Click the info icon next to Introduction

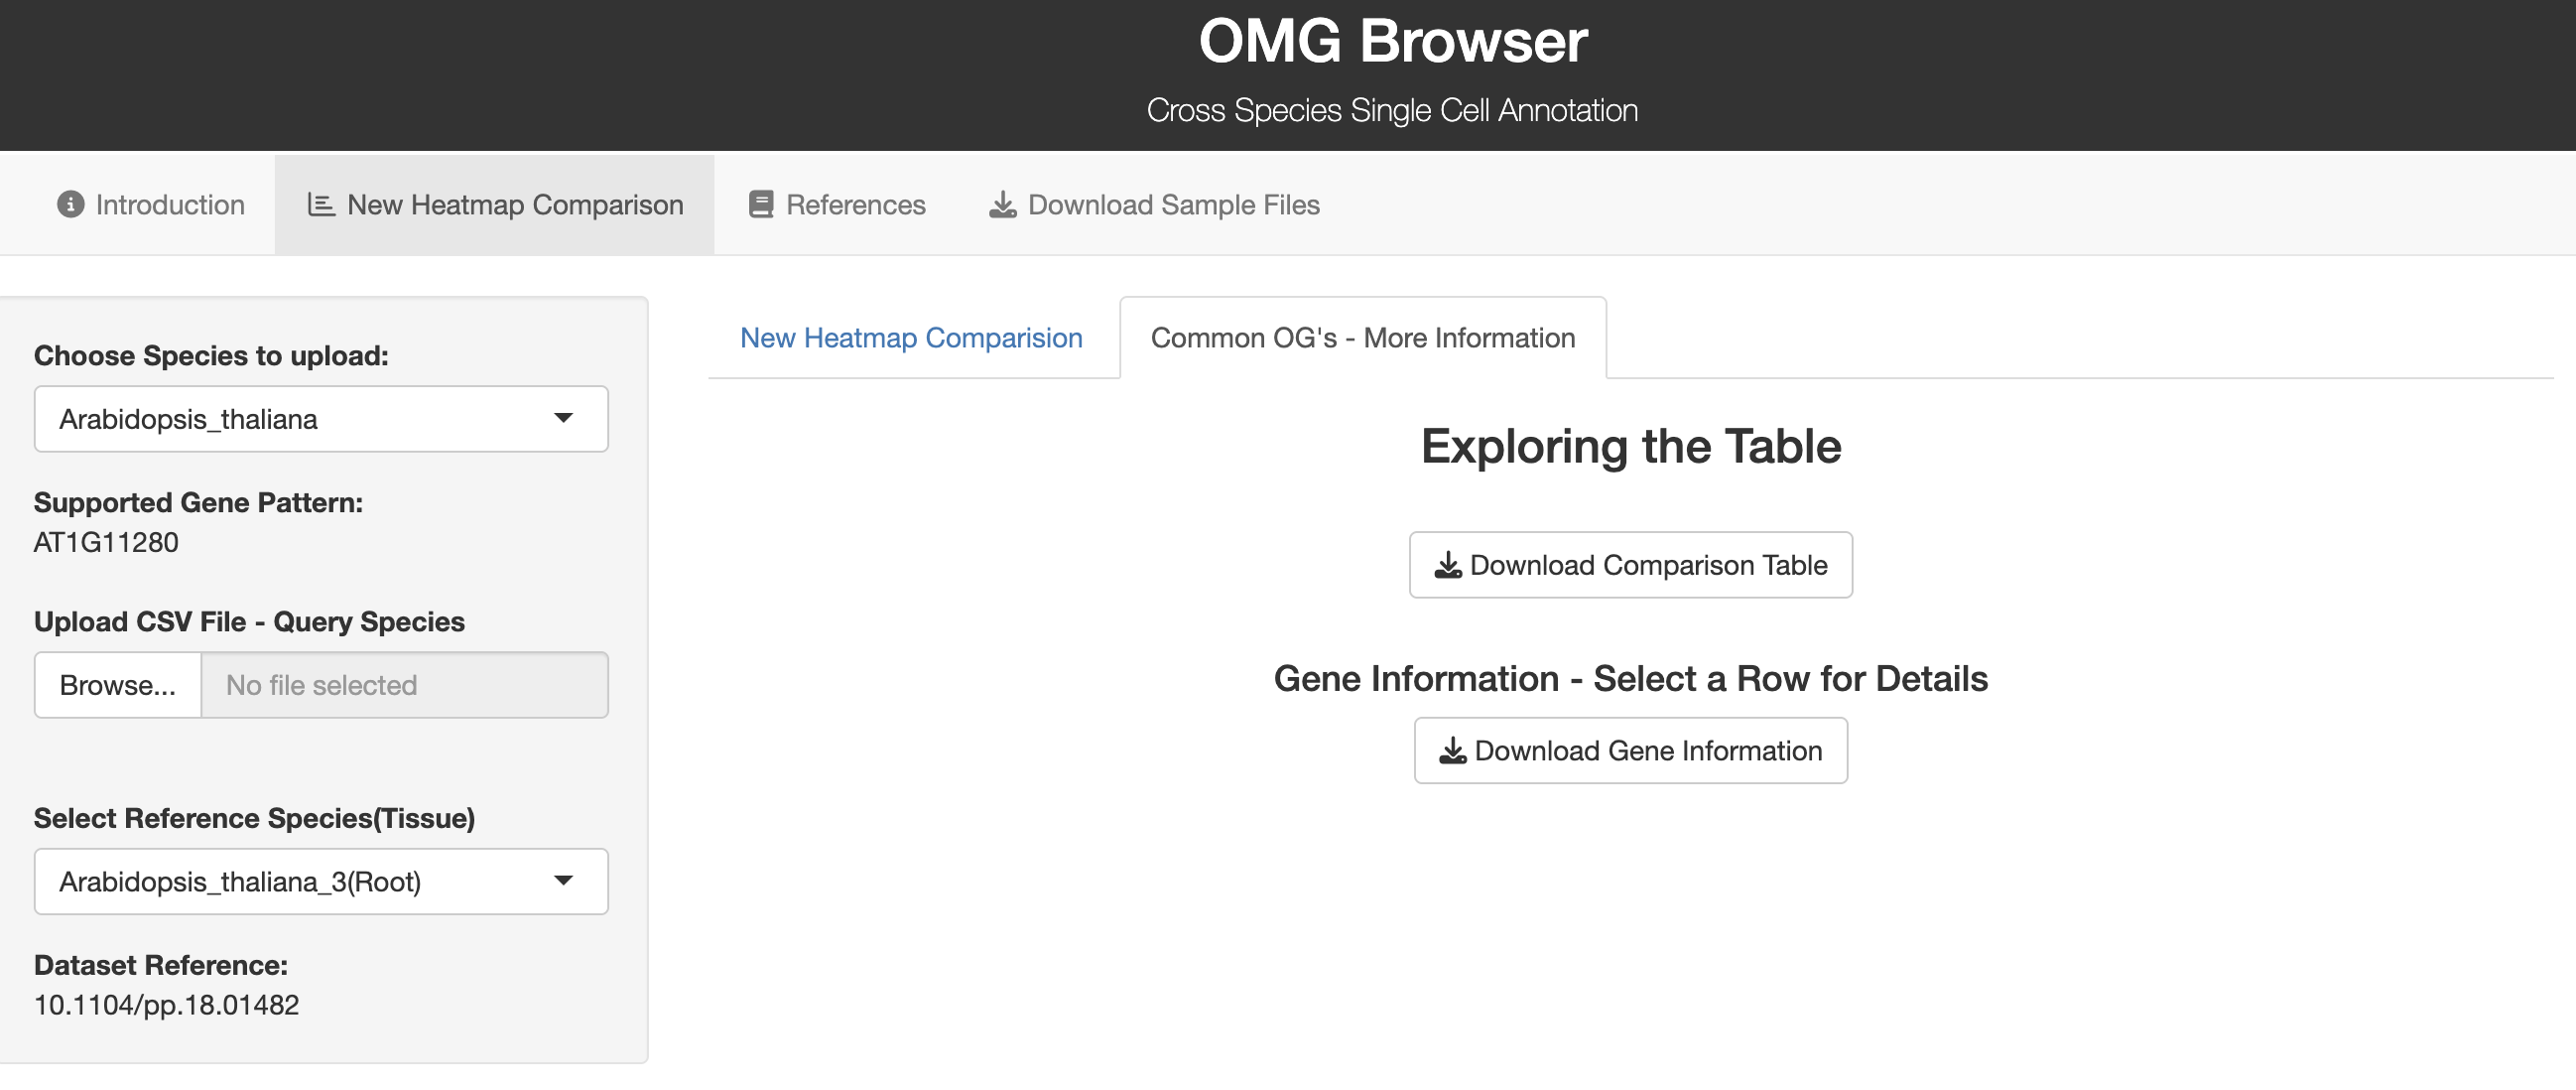(x=69, y=204)
